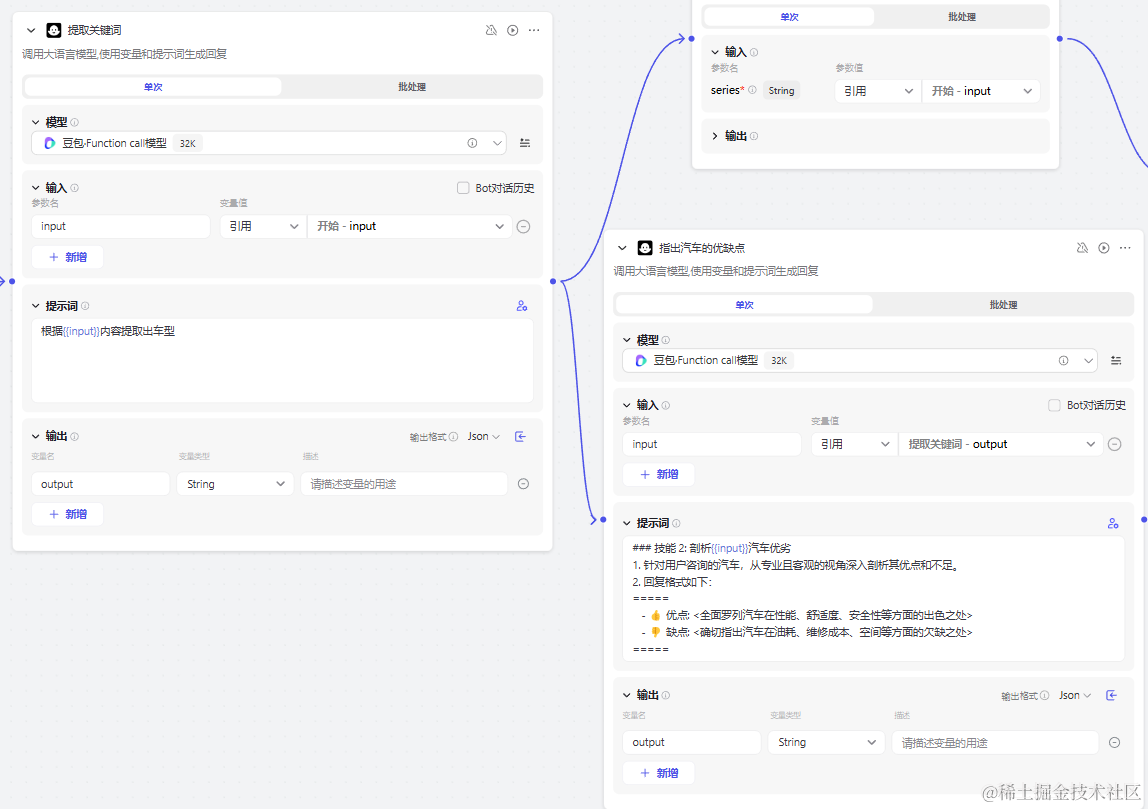Click input connection port of 指出汽车的优缺点 node
The width and height of the screenshot is (1148, 809).
[x=603, y=520]
